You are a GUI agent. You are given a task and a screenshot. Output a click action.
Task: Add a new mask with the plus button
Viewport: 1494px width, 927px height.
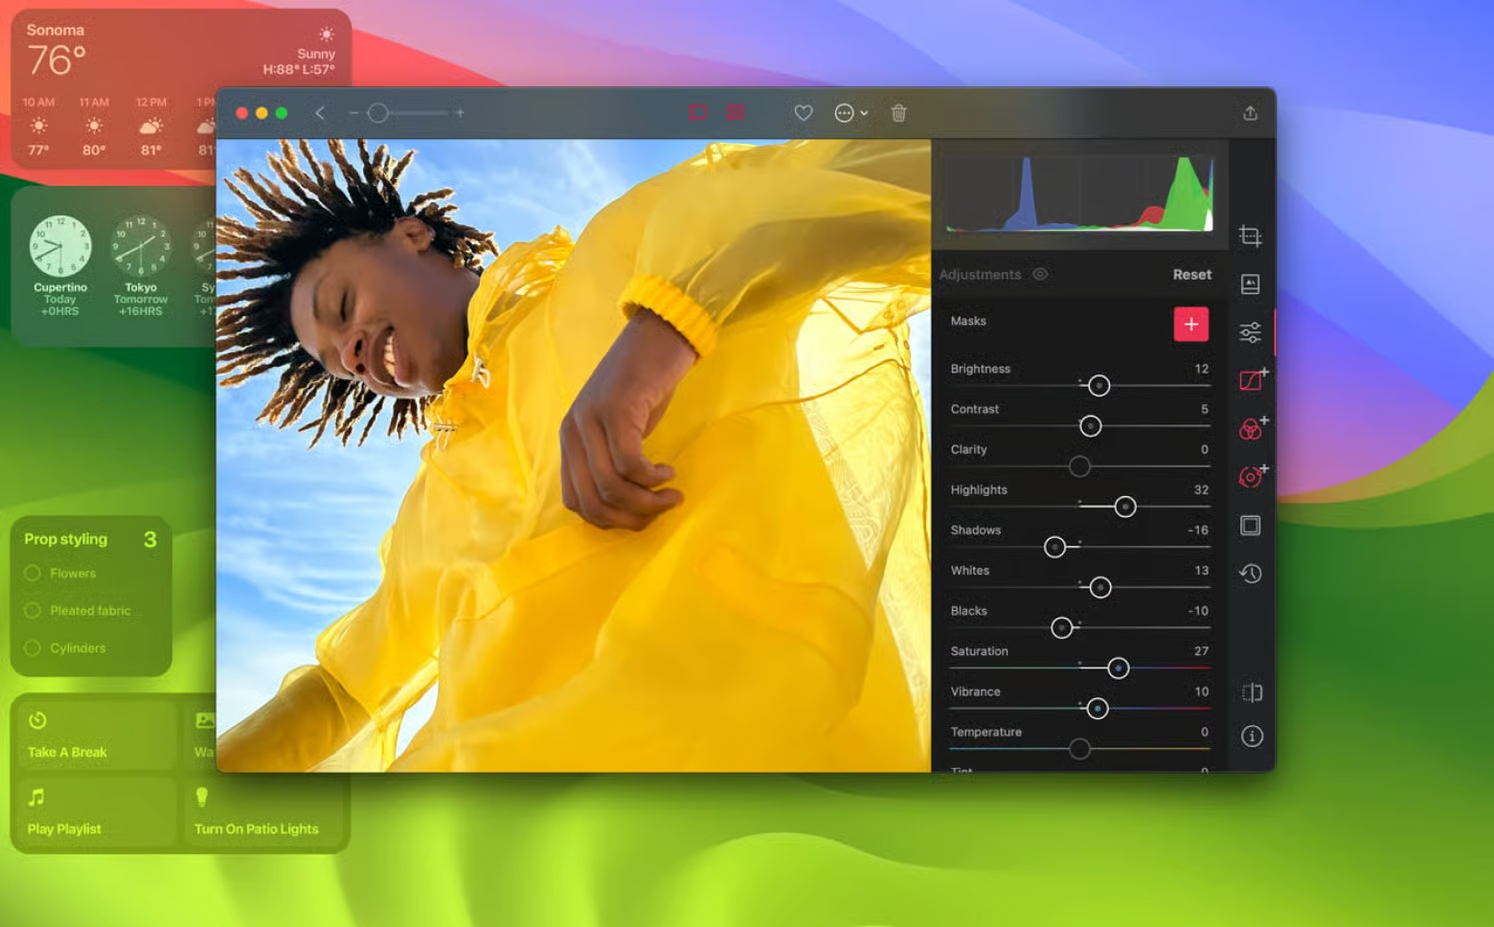[x=1191, y=324]
